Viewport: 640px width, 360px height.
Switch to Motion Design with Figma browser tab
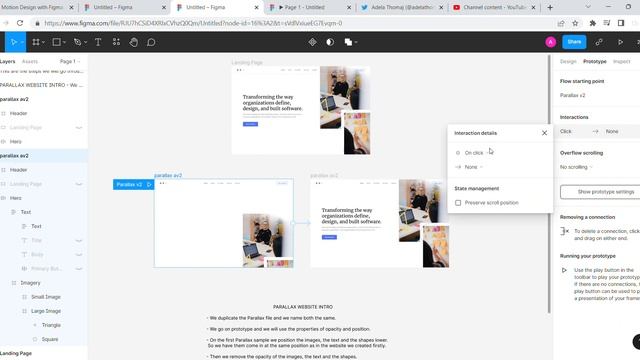pyautogui.click(x=37, y=7)
